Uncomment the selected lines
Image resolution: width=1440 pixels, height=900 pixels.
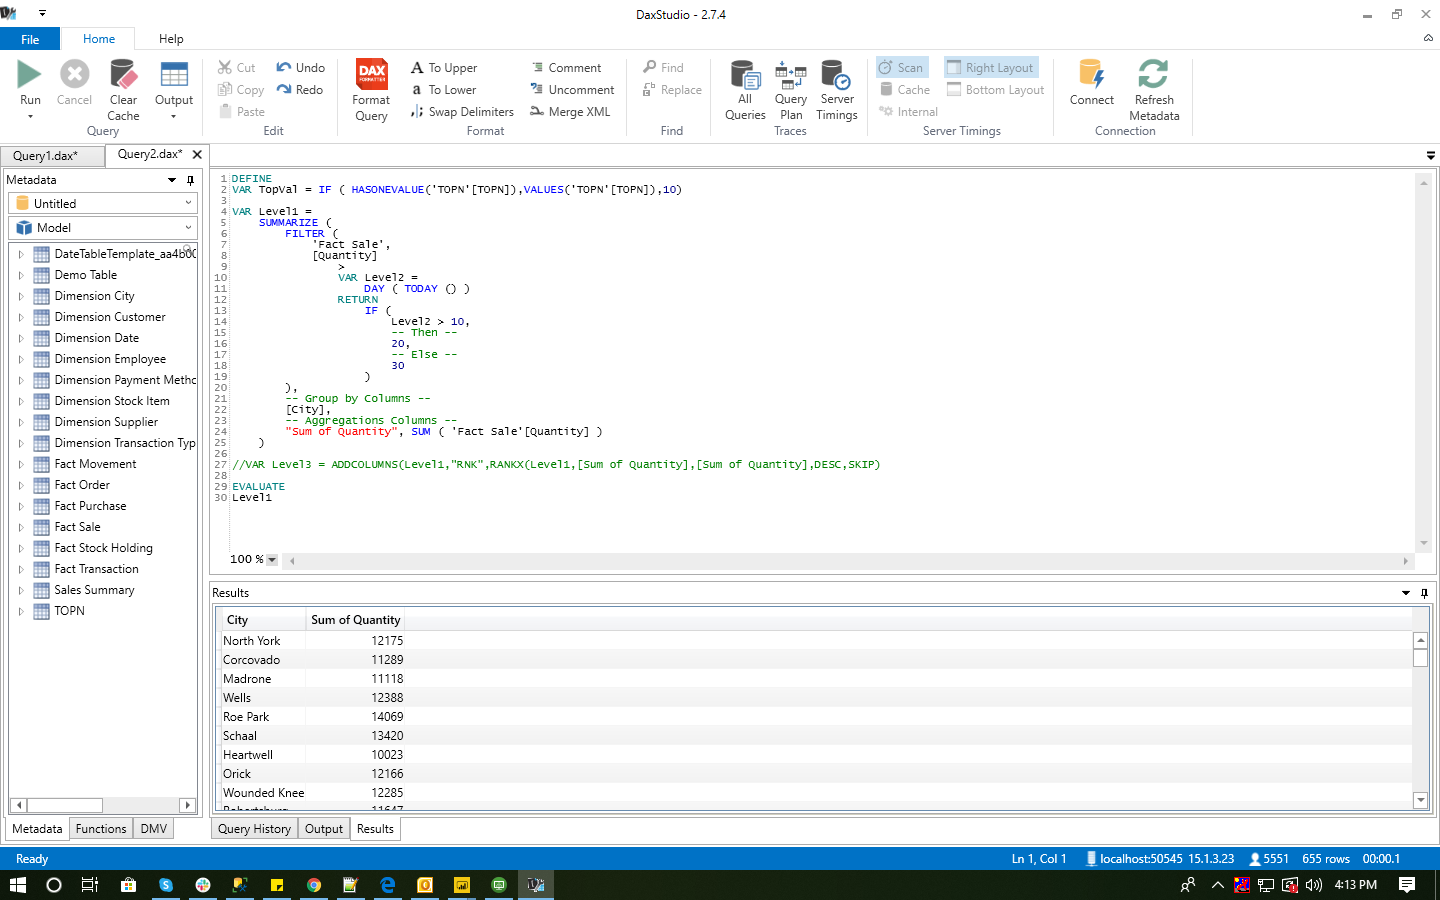pyautogui.click(x=572, y=90)
